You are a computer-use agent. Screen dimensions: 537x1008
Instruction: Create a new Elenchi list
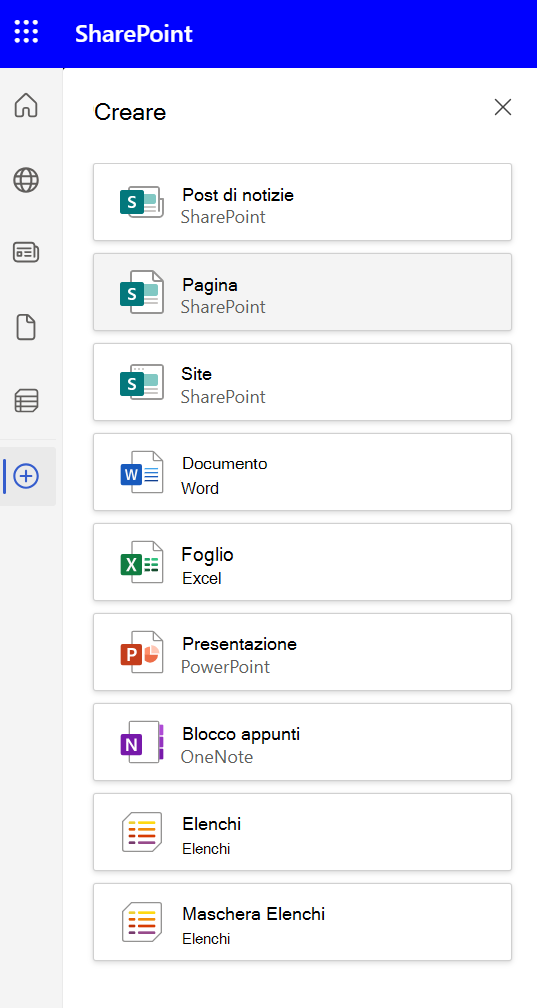pyautogui.click(x=302, y=832)
